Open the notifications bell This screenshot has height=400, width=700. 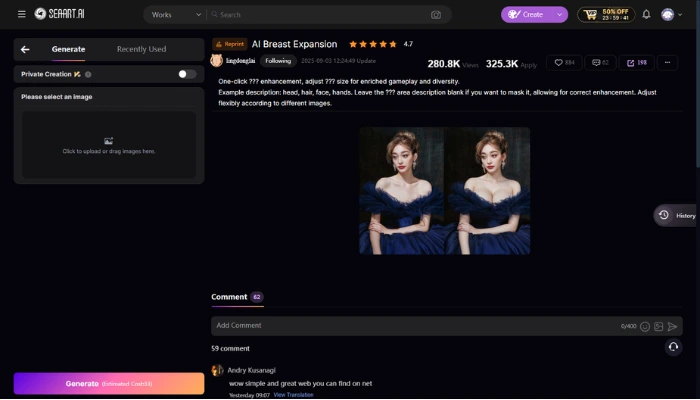click(x=646, y=14)
